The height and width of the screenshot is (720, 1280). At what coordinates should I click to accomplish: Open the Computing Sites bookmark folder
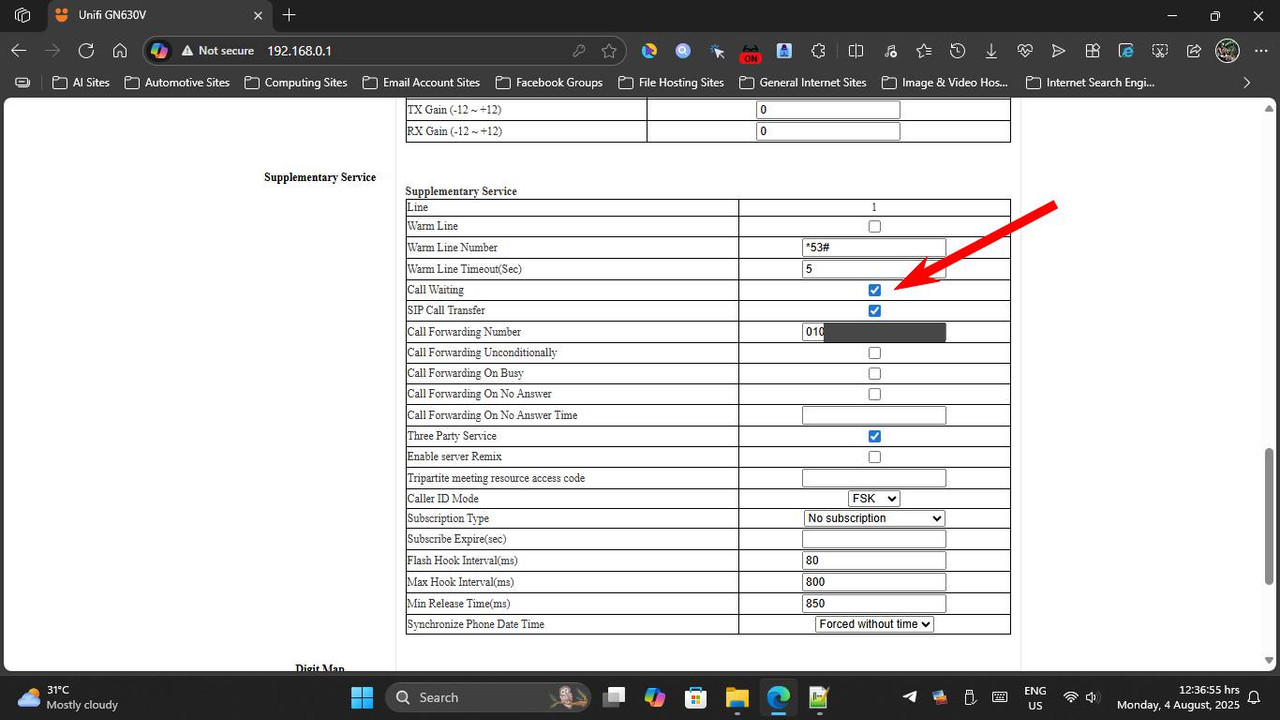[296, 82]
